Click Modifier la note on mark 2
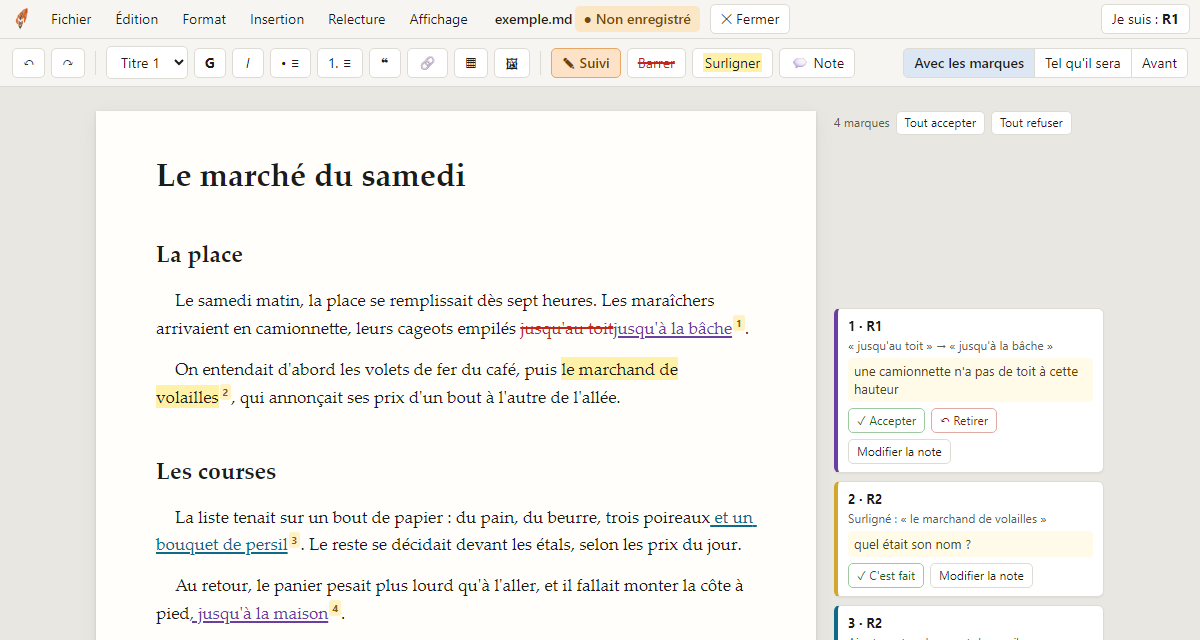This screenshot has height=640, width=1200. (x=981, y=576)
